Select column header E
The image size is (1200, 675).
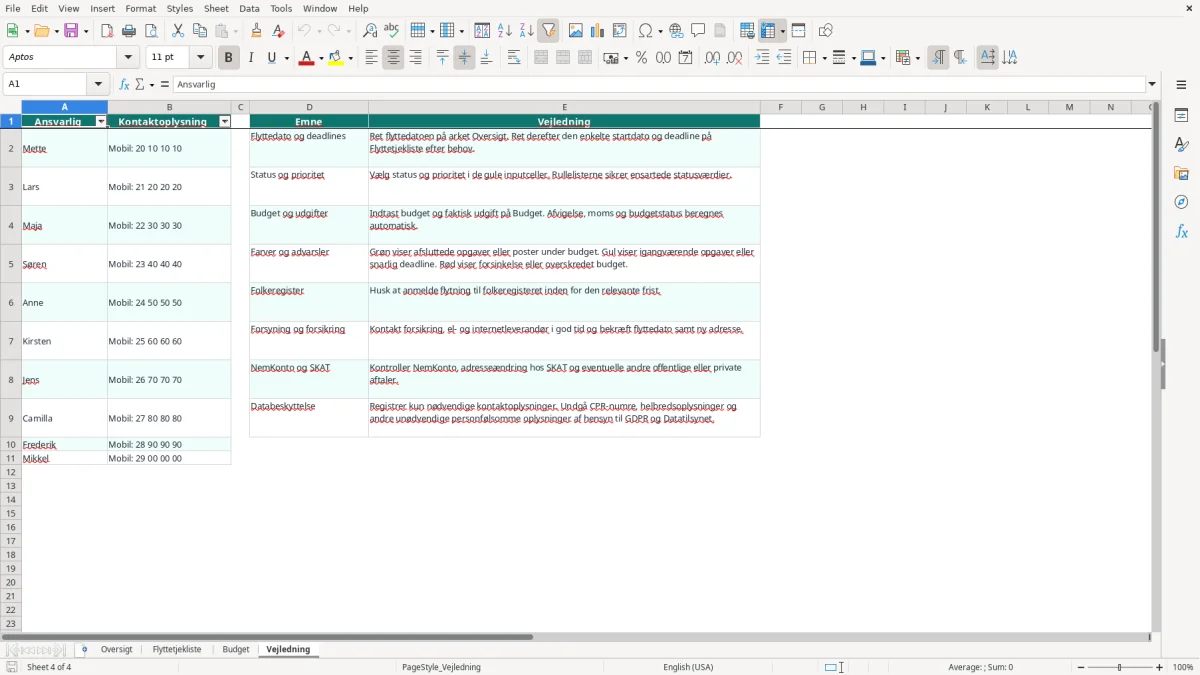tap(564, 107)
